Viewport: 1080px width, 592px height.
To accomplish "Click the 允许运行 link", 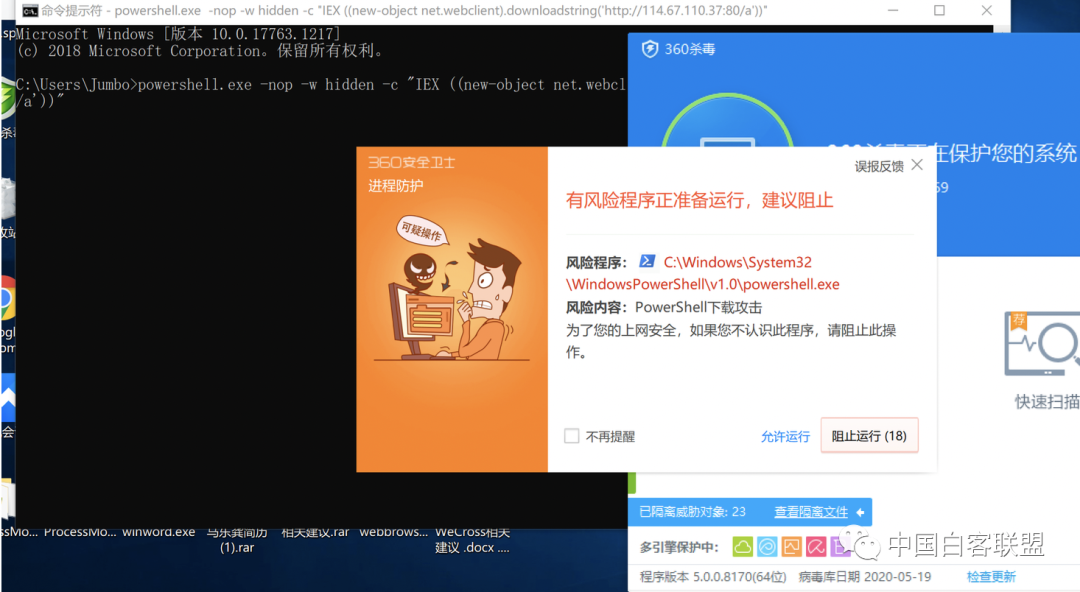I will [x=785, y=436].
